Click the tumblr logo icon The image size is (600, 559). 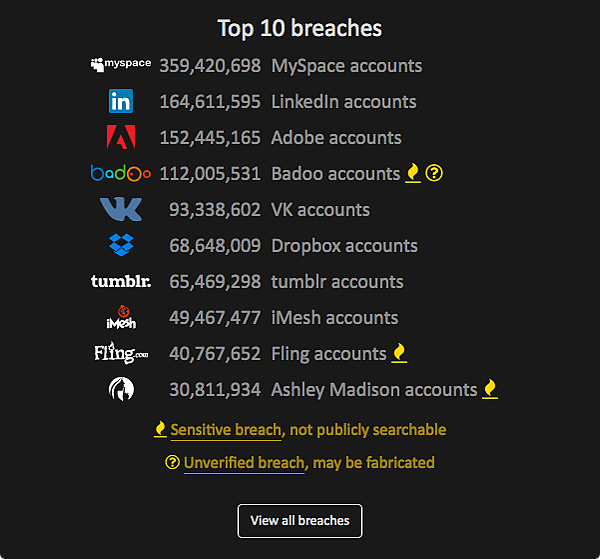120,281
